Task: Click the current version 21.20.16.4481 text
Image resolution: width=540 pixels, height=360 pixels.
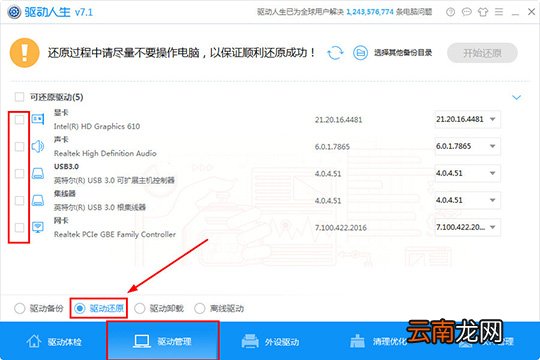Action: [339, 120]
